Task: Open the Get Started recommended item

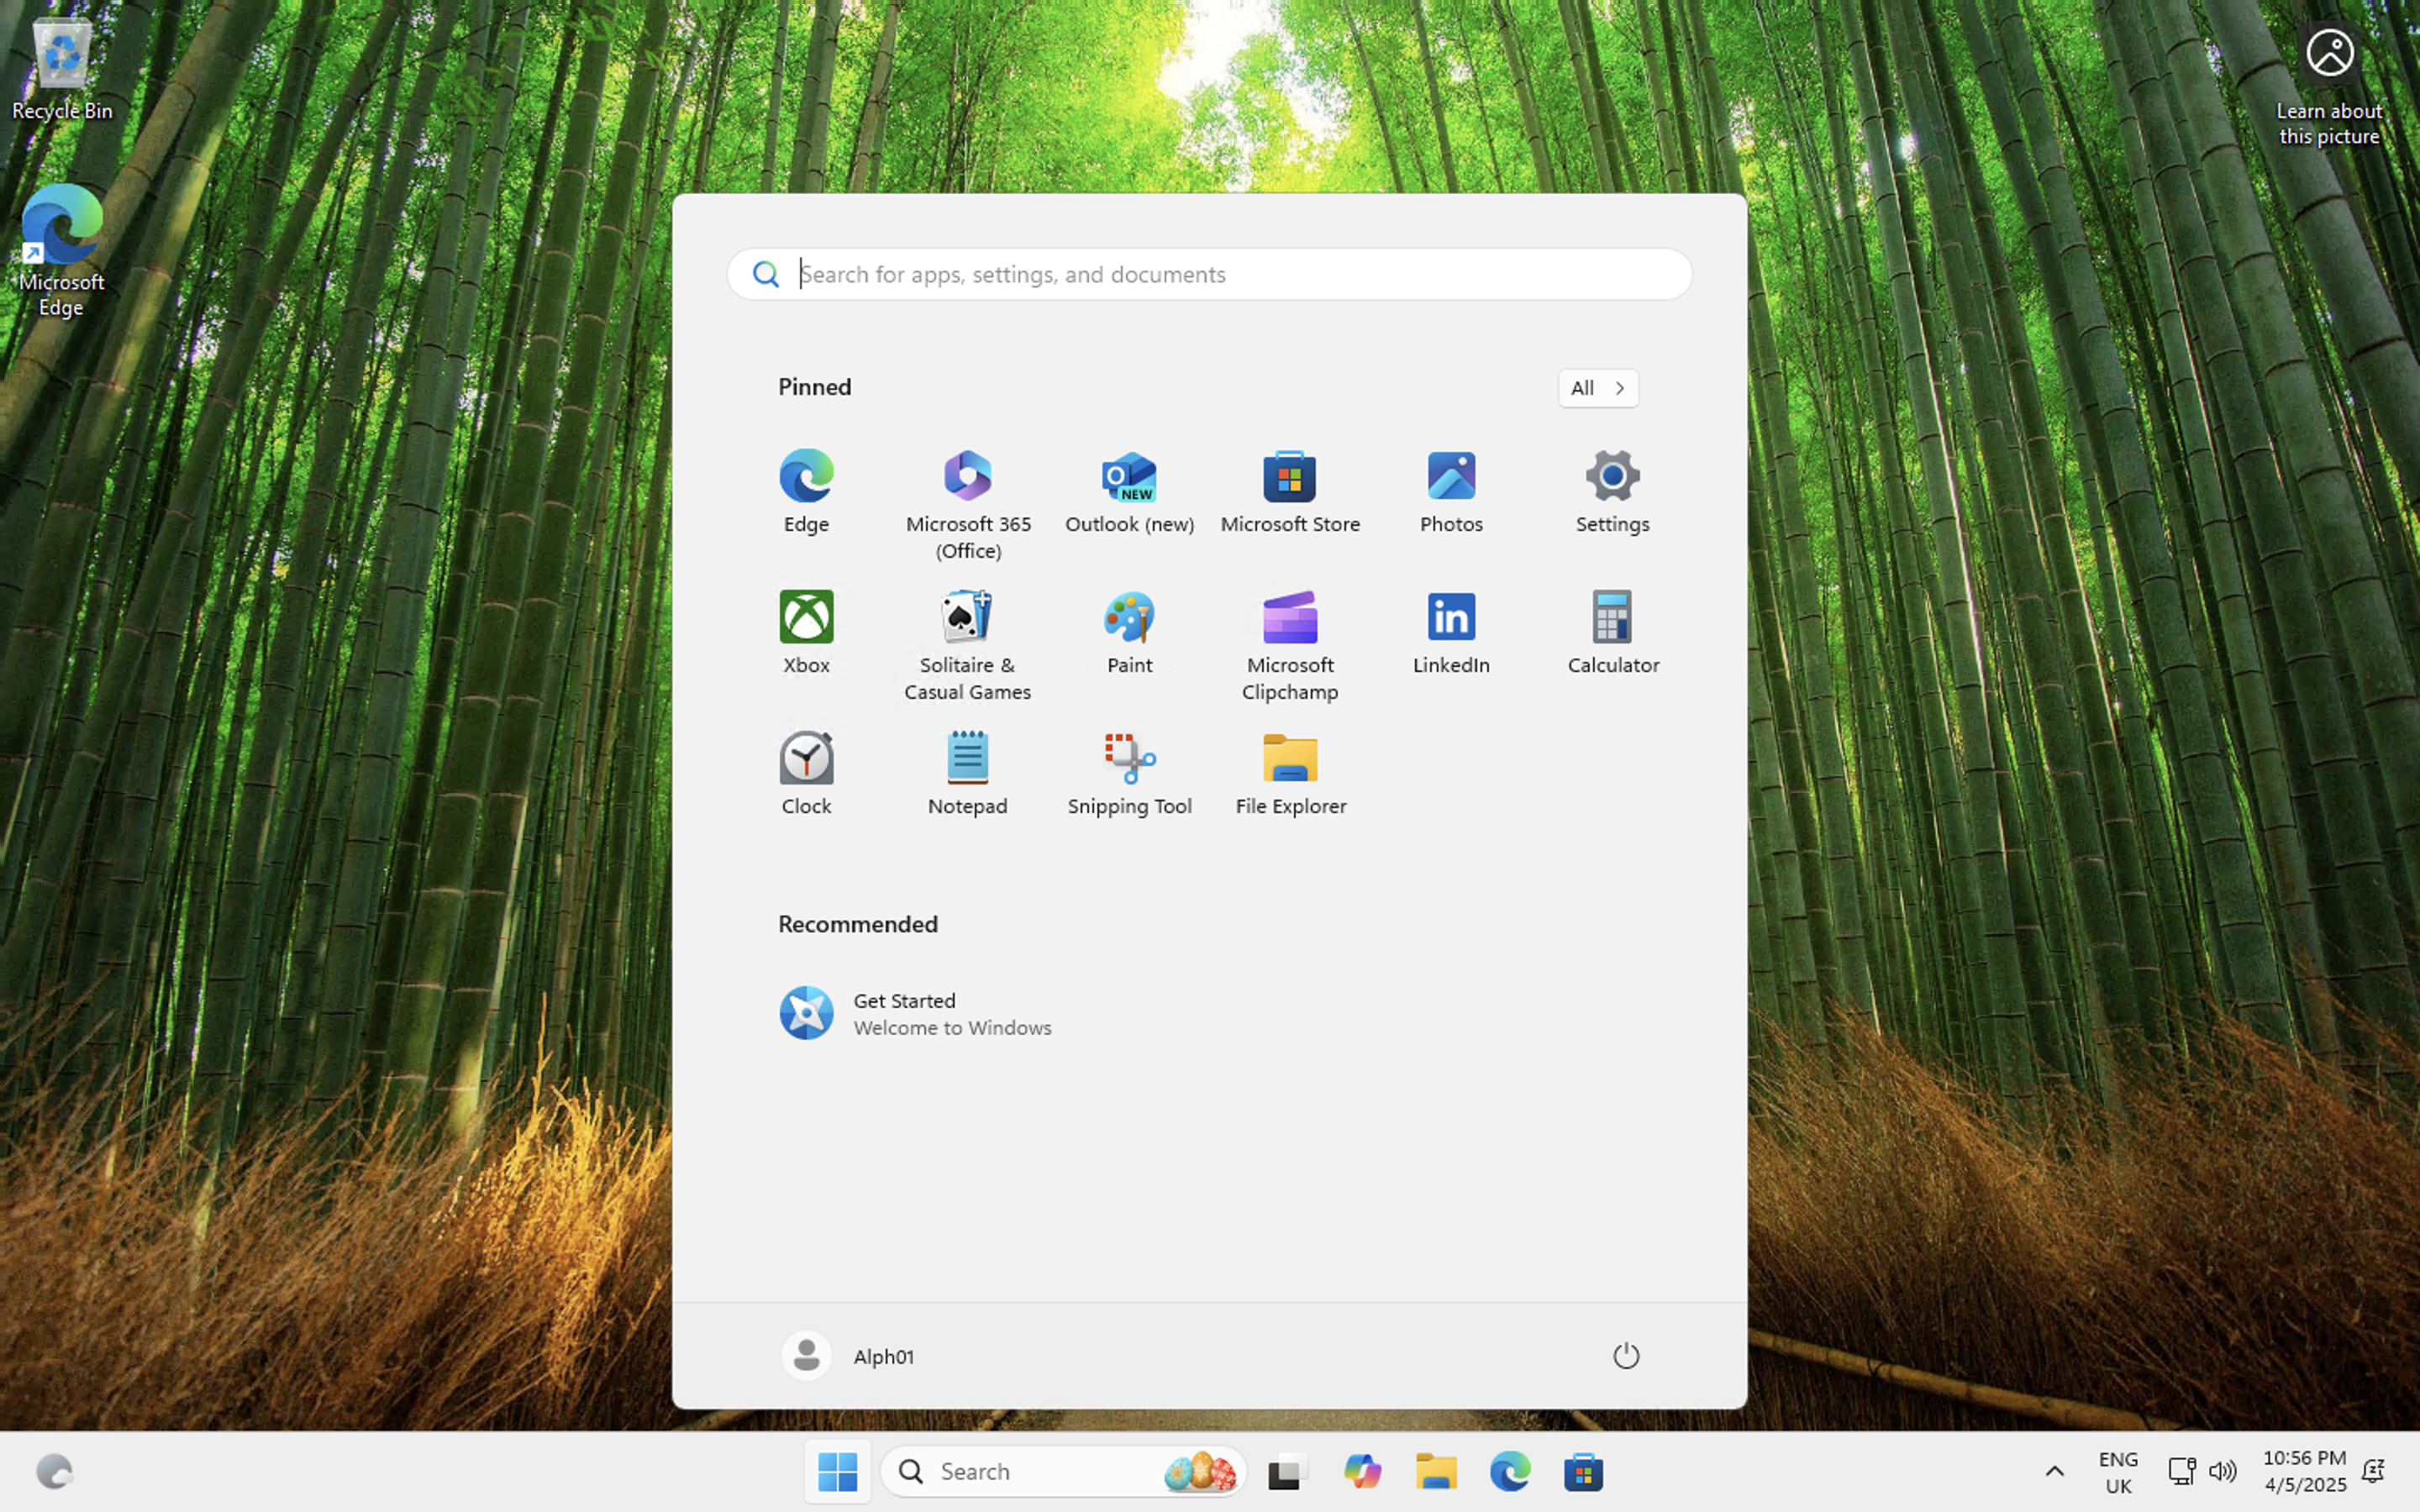Action: click(915, 1013)
